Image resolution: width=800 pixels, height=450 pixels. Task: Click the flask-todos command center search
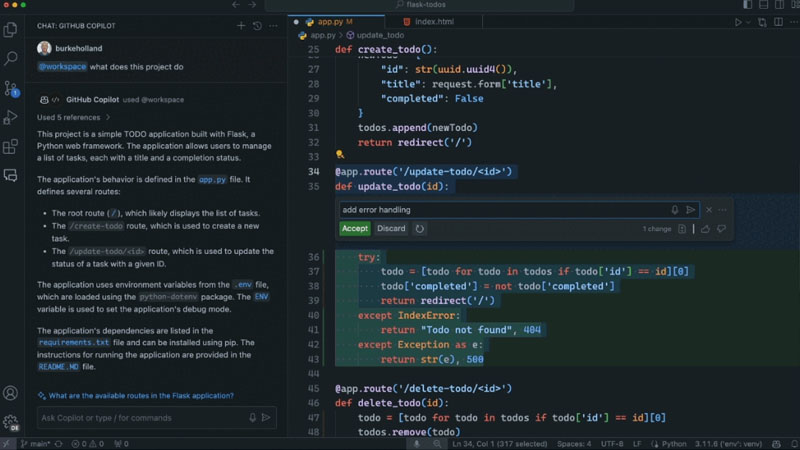420,5
